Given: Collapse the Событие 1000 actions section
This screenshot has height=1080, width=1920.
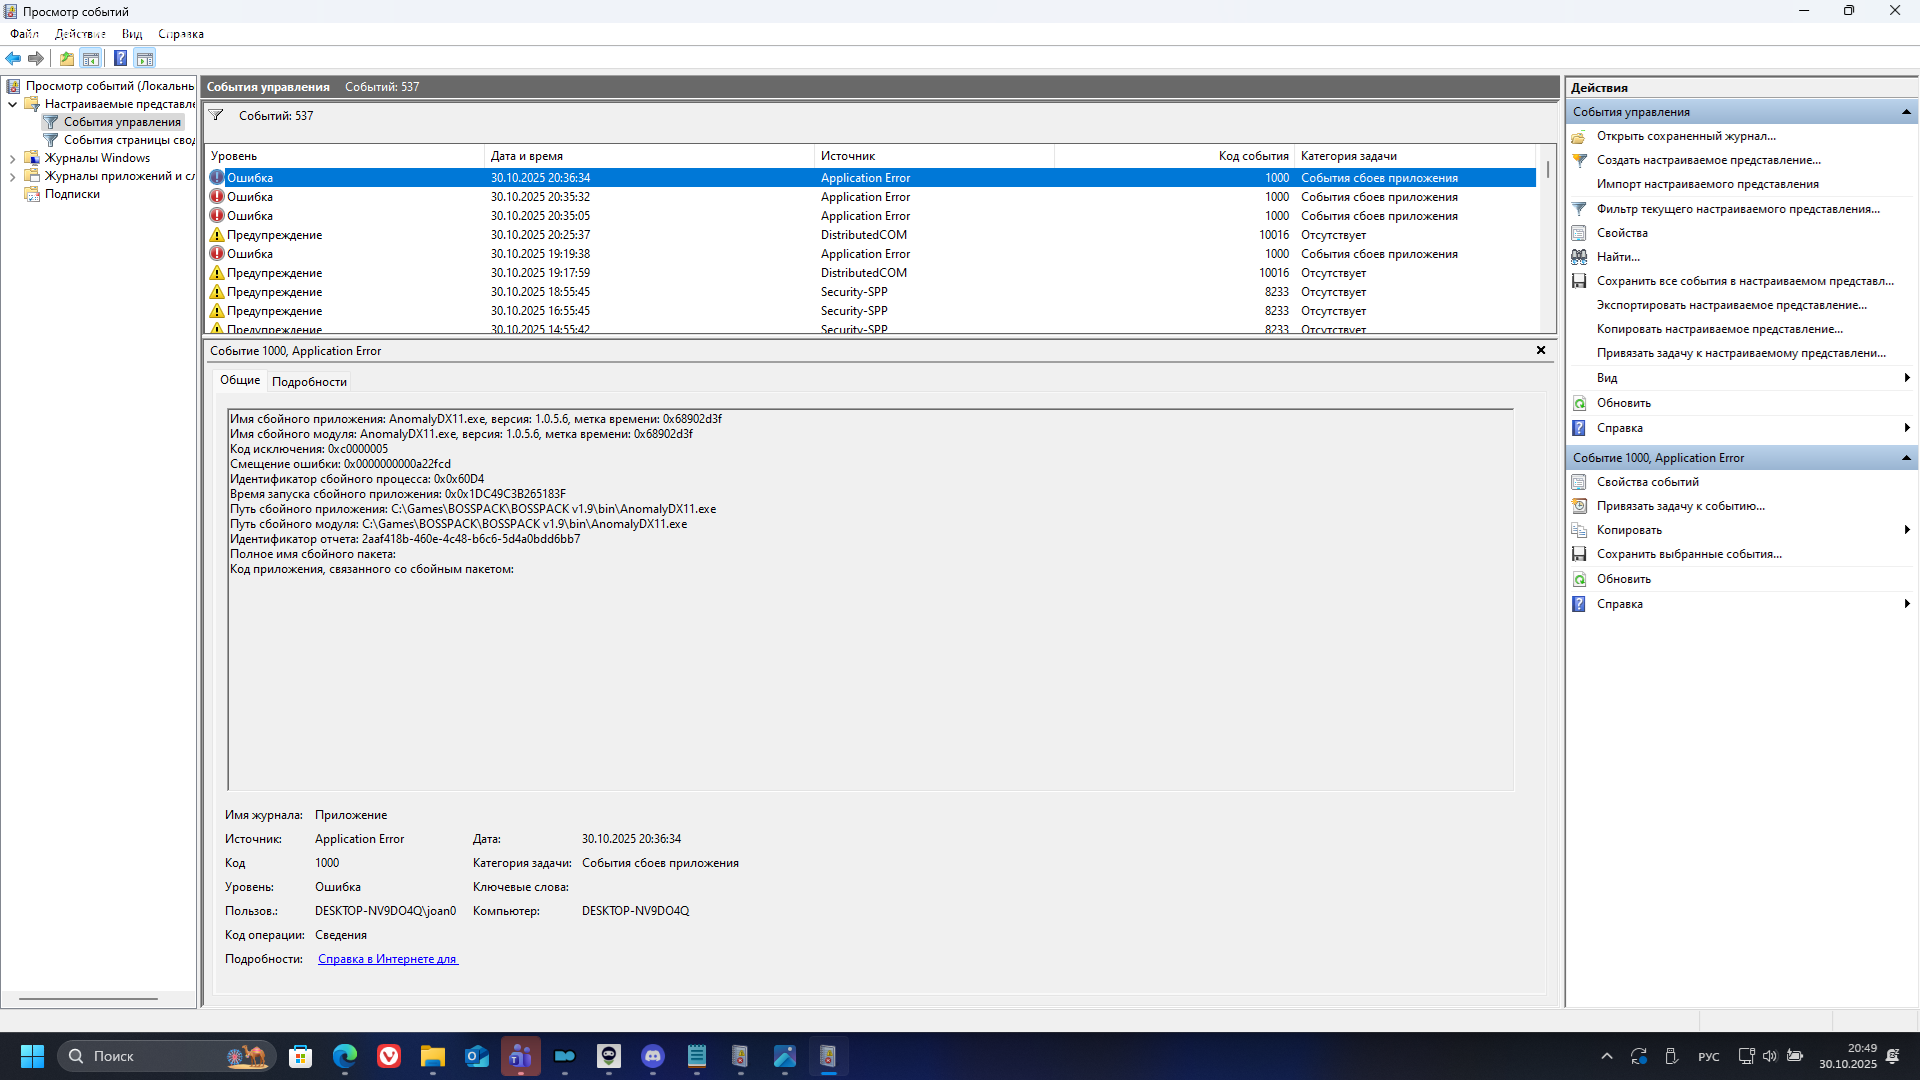Looking at the screenshot, I should pyautogui.click(x=1906, y=458).
